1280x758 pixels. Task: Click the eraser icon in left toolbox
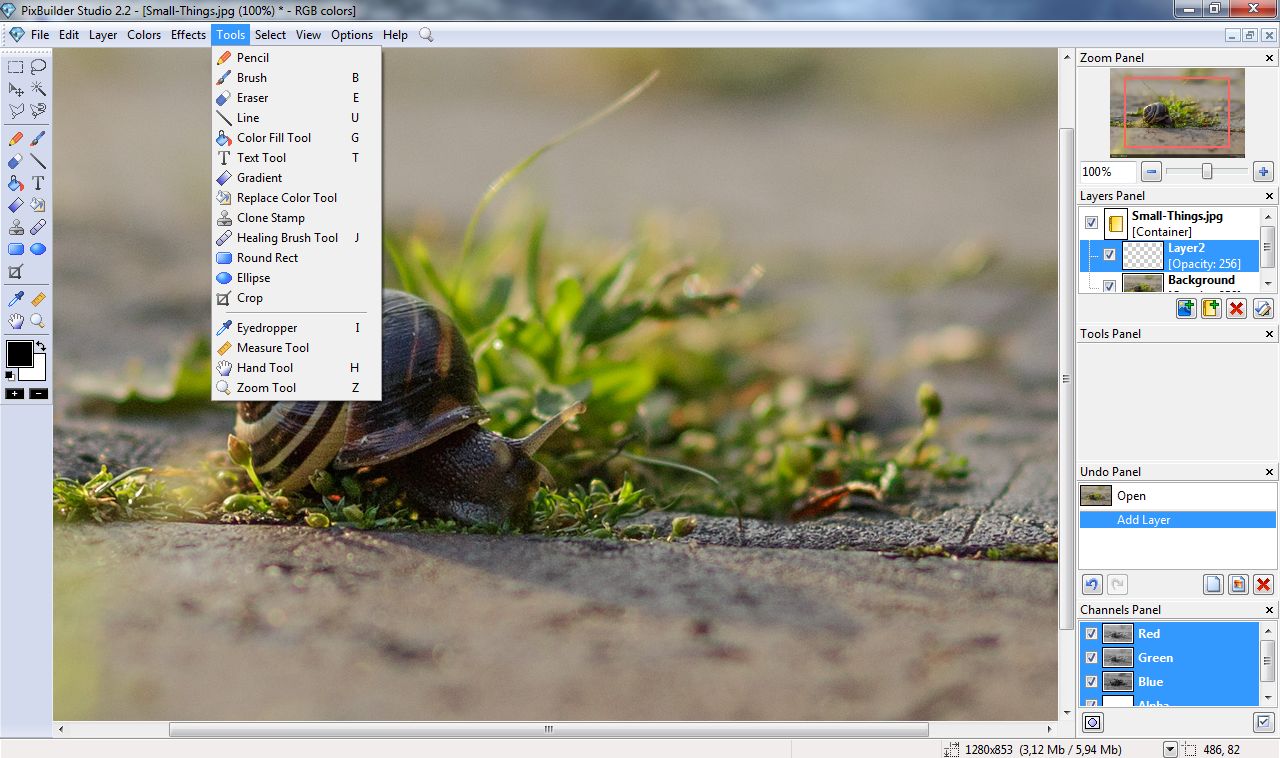tap(16, 161)
